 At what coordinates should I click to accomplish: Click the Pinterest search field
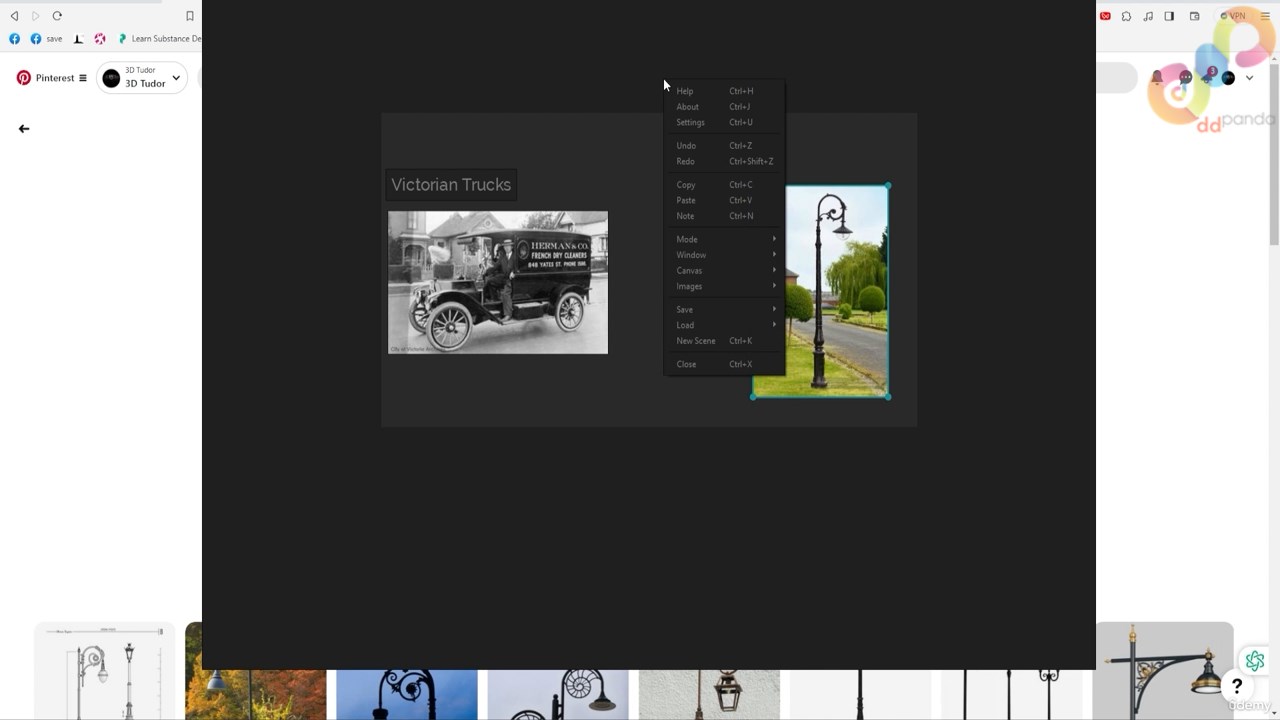pos(1117,77)
